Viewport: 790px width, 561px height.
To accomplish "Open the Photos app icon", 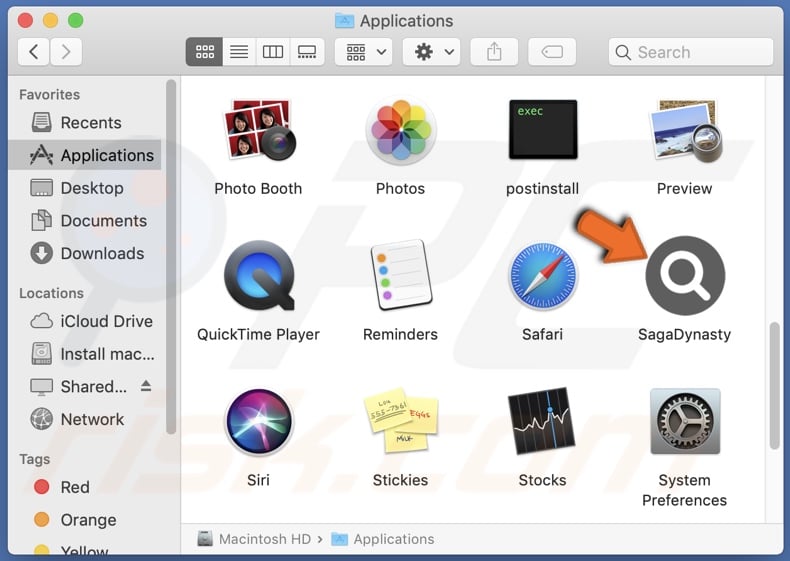I will pos(401,130).
